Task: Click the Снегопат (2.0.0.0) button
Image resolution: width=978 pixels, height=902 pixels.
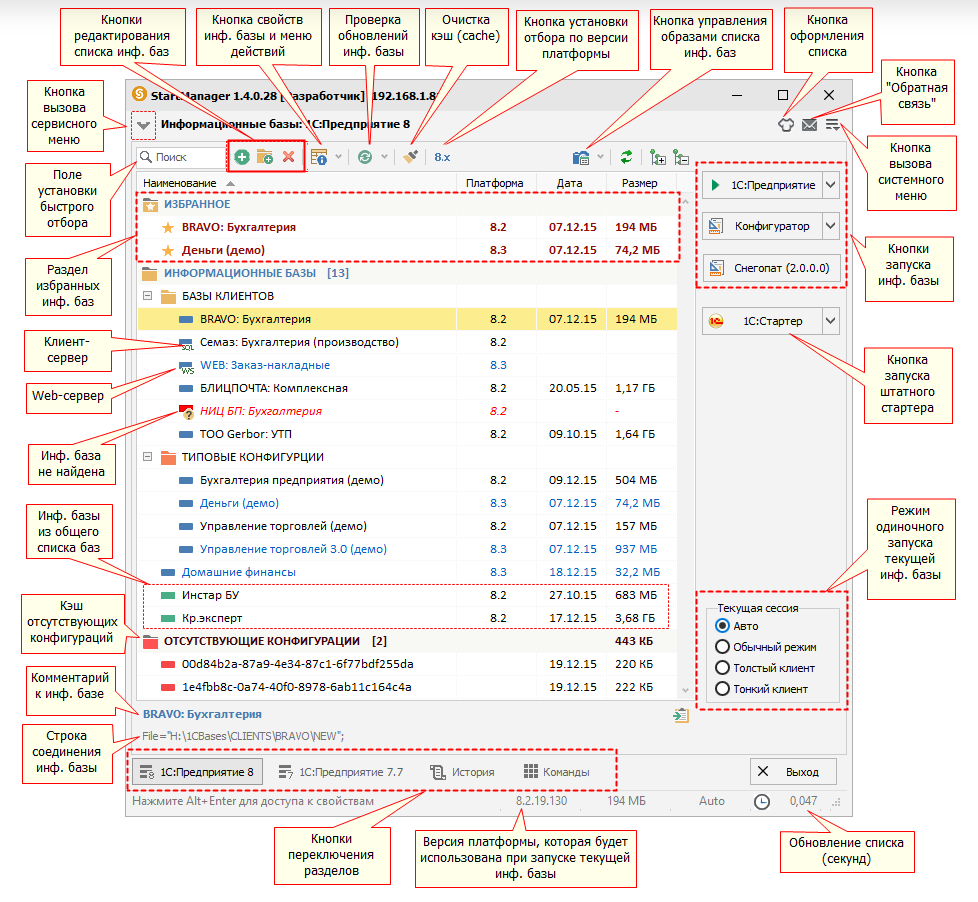Action: coord(771,268)
